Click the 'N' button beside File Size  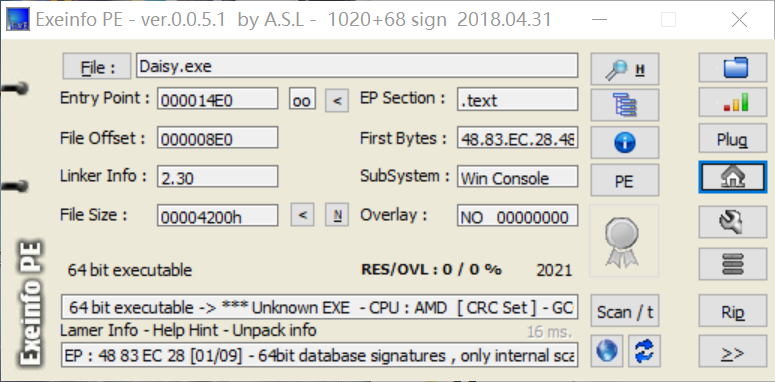[337, 215]
